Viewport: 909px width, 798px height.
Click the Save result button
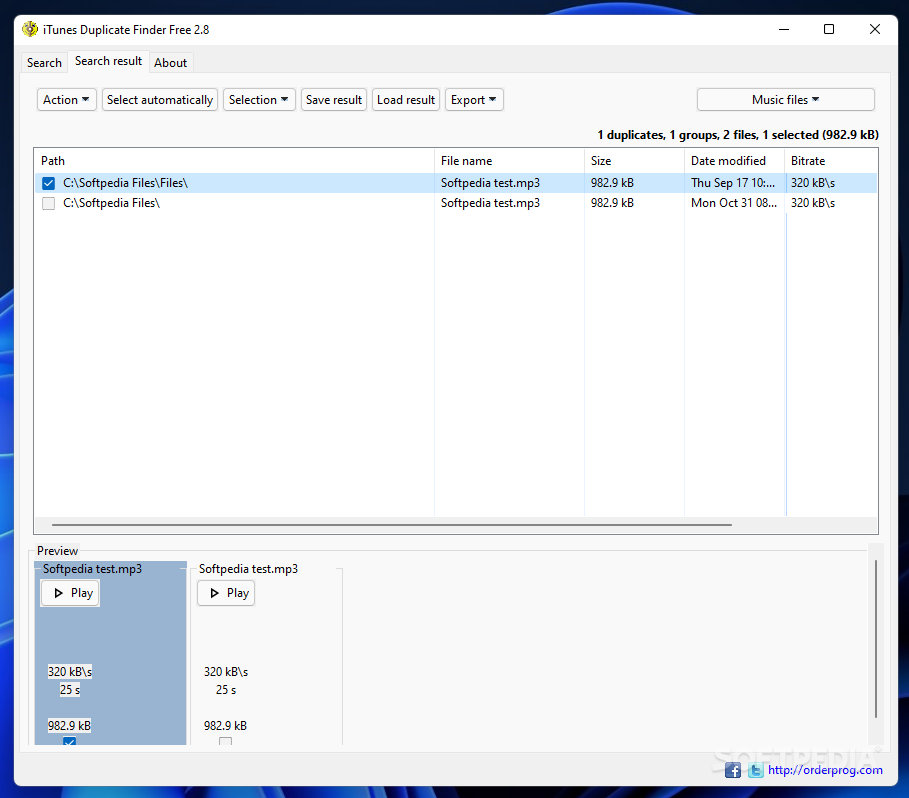(334, 100)
